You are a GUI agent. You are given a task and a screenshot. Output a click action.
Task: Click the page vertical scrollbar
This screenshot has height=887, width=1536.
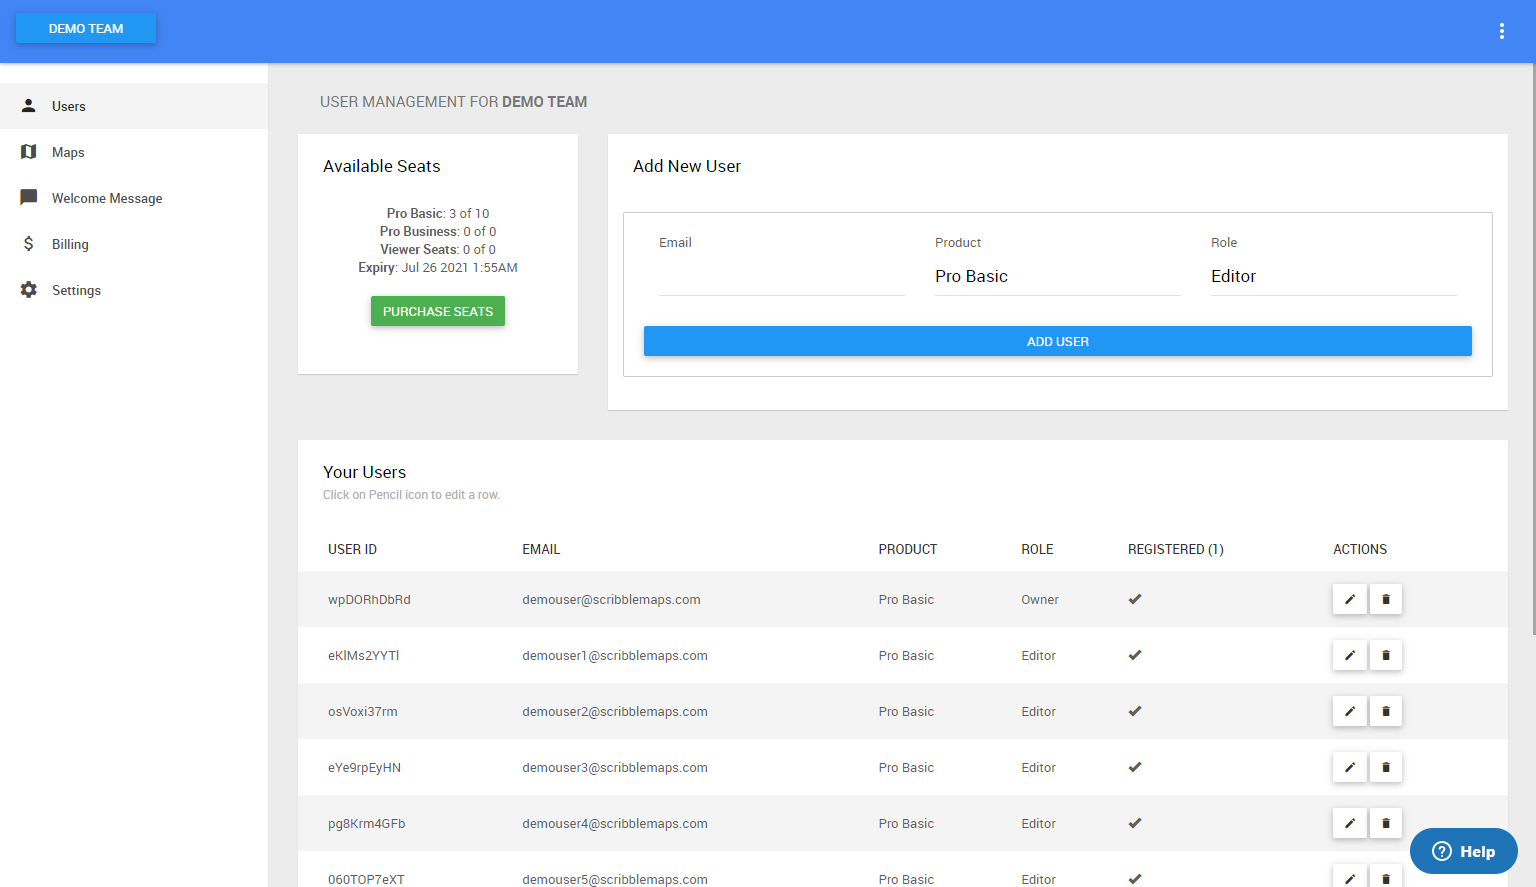pyautogui.click(x=1533, y=350)
